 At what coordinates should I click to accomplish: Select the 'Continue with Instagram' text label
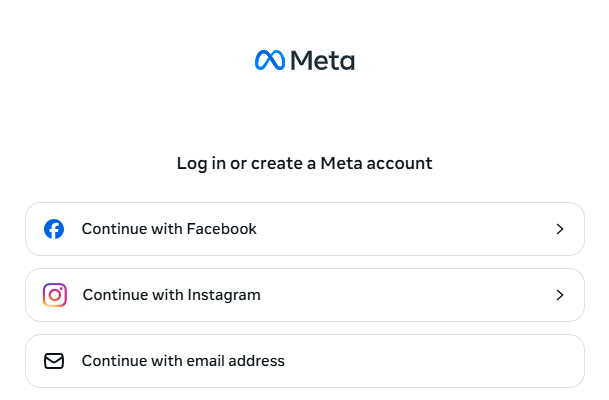click(x=171, y=295)
